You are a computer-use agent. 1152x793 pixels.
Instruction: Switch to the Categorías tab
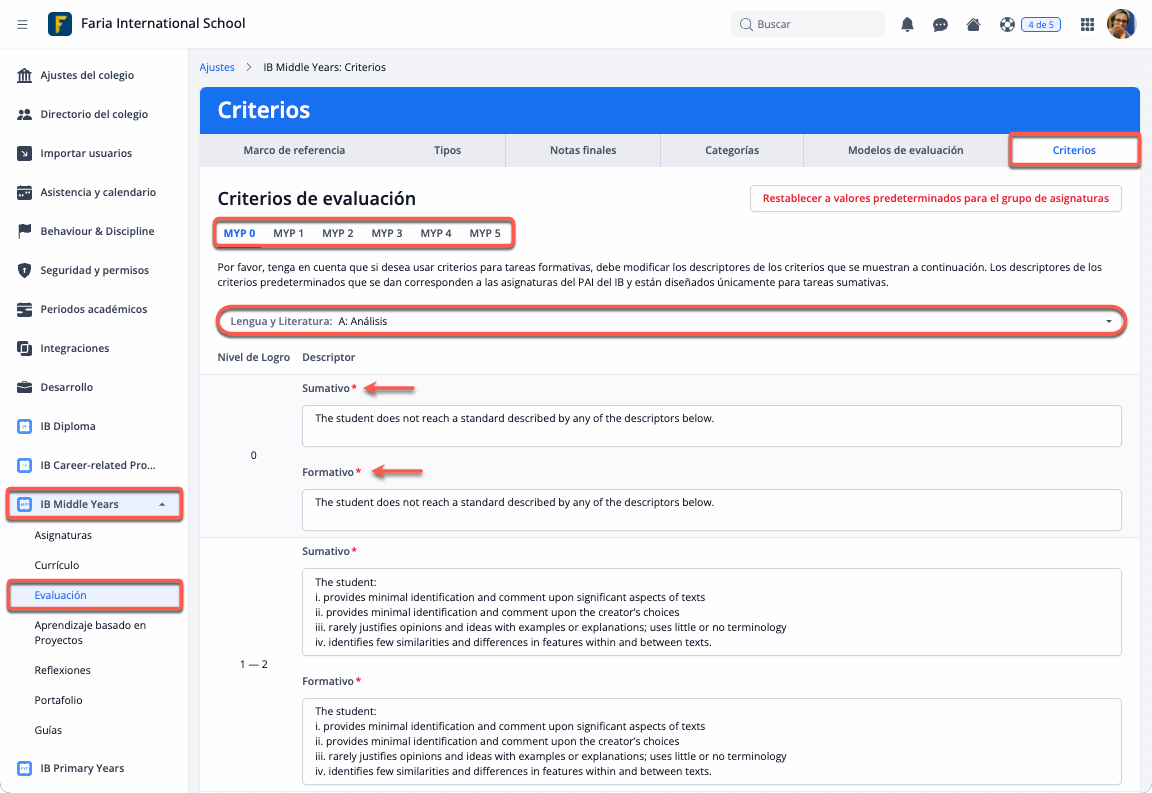tap(731, 150)
